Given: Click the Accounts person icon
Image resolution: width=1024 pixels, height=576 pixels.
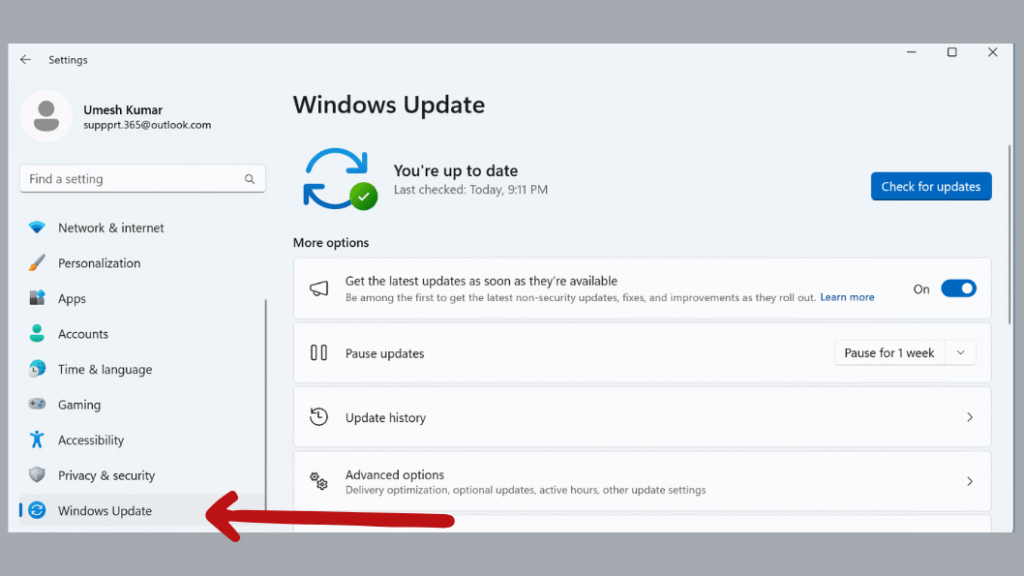Looking at the screenshot, I should click(x=37, y=333).
